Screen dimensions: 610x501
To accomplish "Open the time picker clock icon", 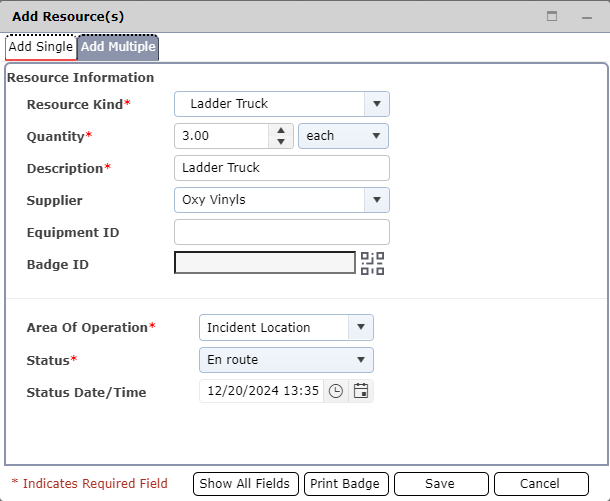I will [x=336, y=391].
